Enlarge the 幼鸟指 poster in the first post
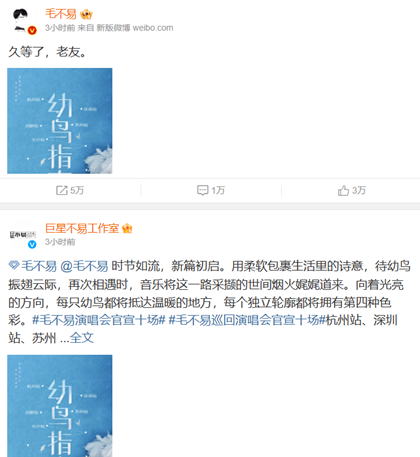The height and width of the screenshot is (457, 420). (x=60, y=121)
